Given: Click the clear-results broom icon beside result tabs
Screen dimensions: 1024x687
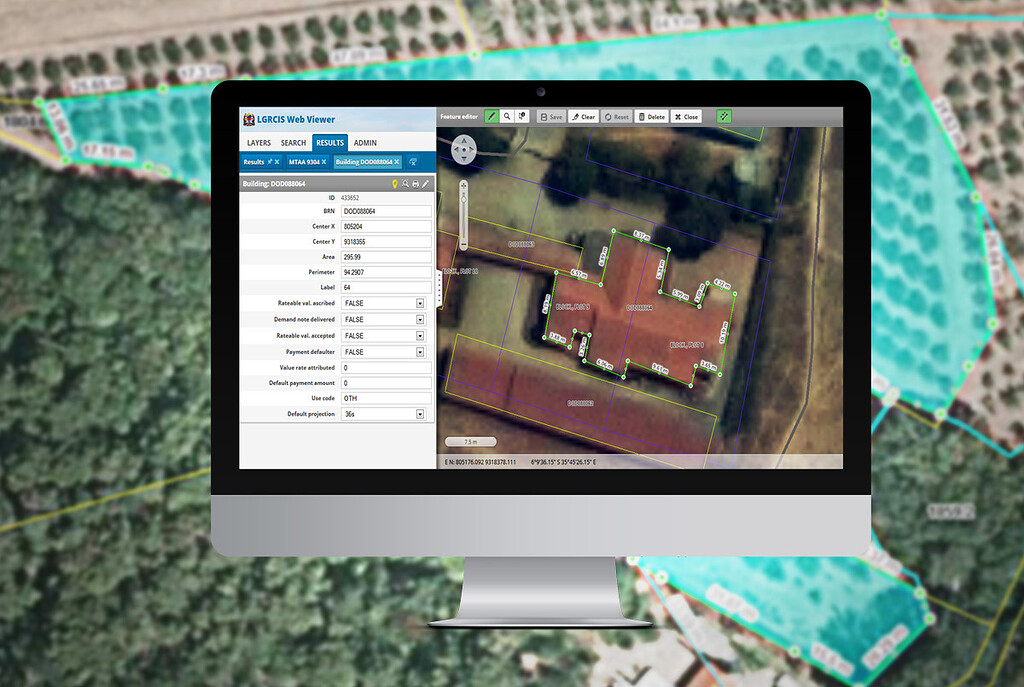Looking at the screenshot, I should (x=413, y=162).
